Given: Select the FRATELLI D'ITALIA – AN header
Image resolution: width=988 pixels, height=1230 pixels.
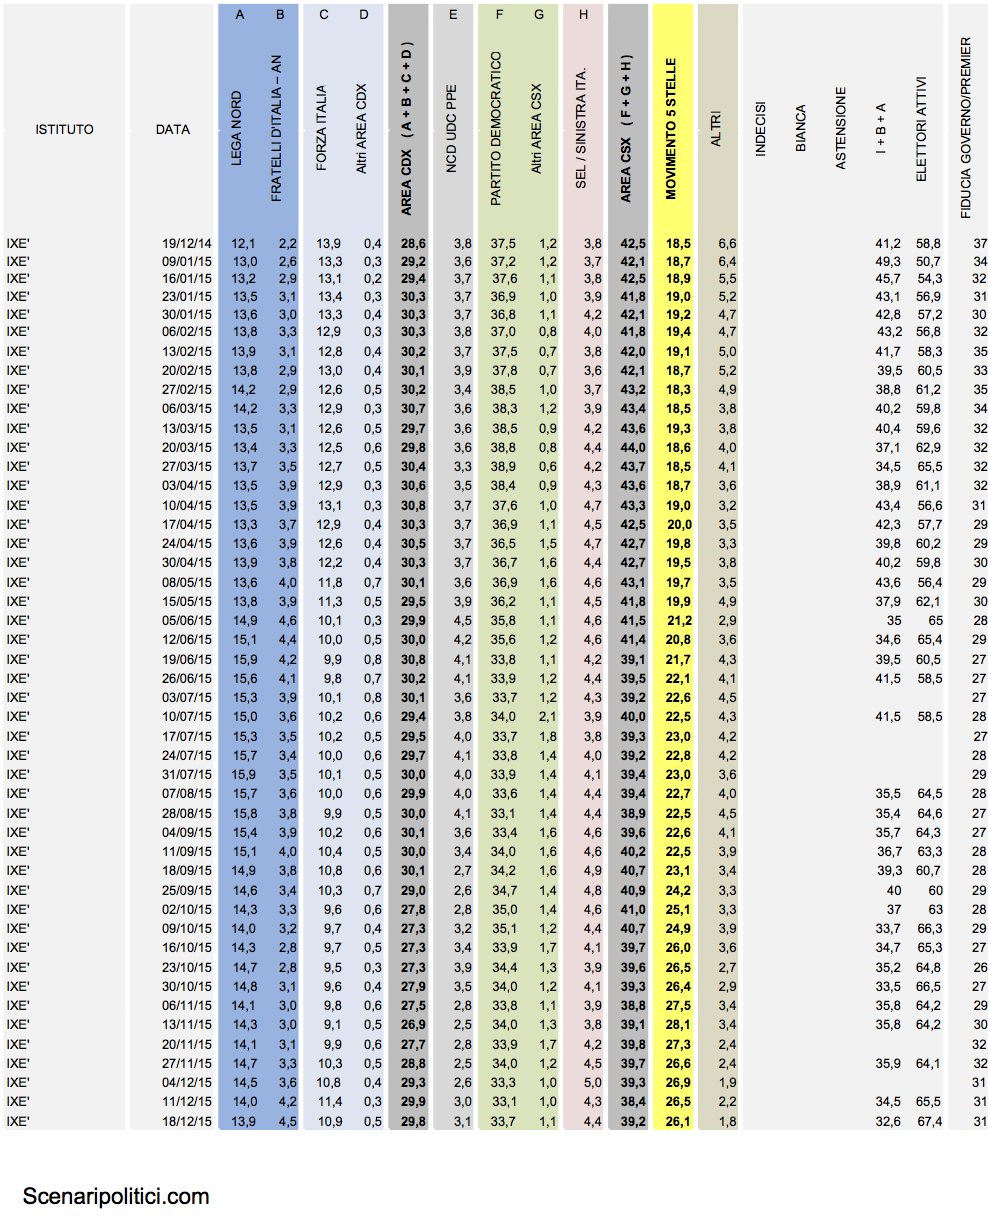Looking at the screenshot, I should click(278, 128).
